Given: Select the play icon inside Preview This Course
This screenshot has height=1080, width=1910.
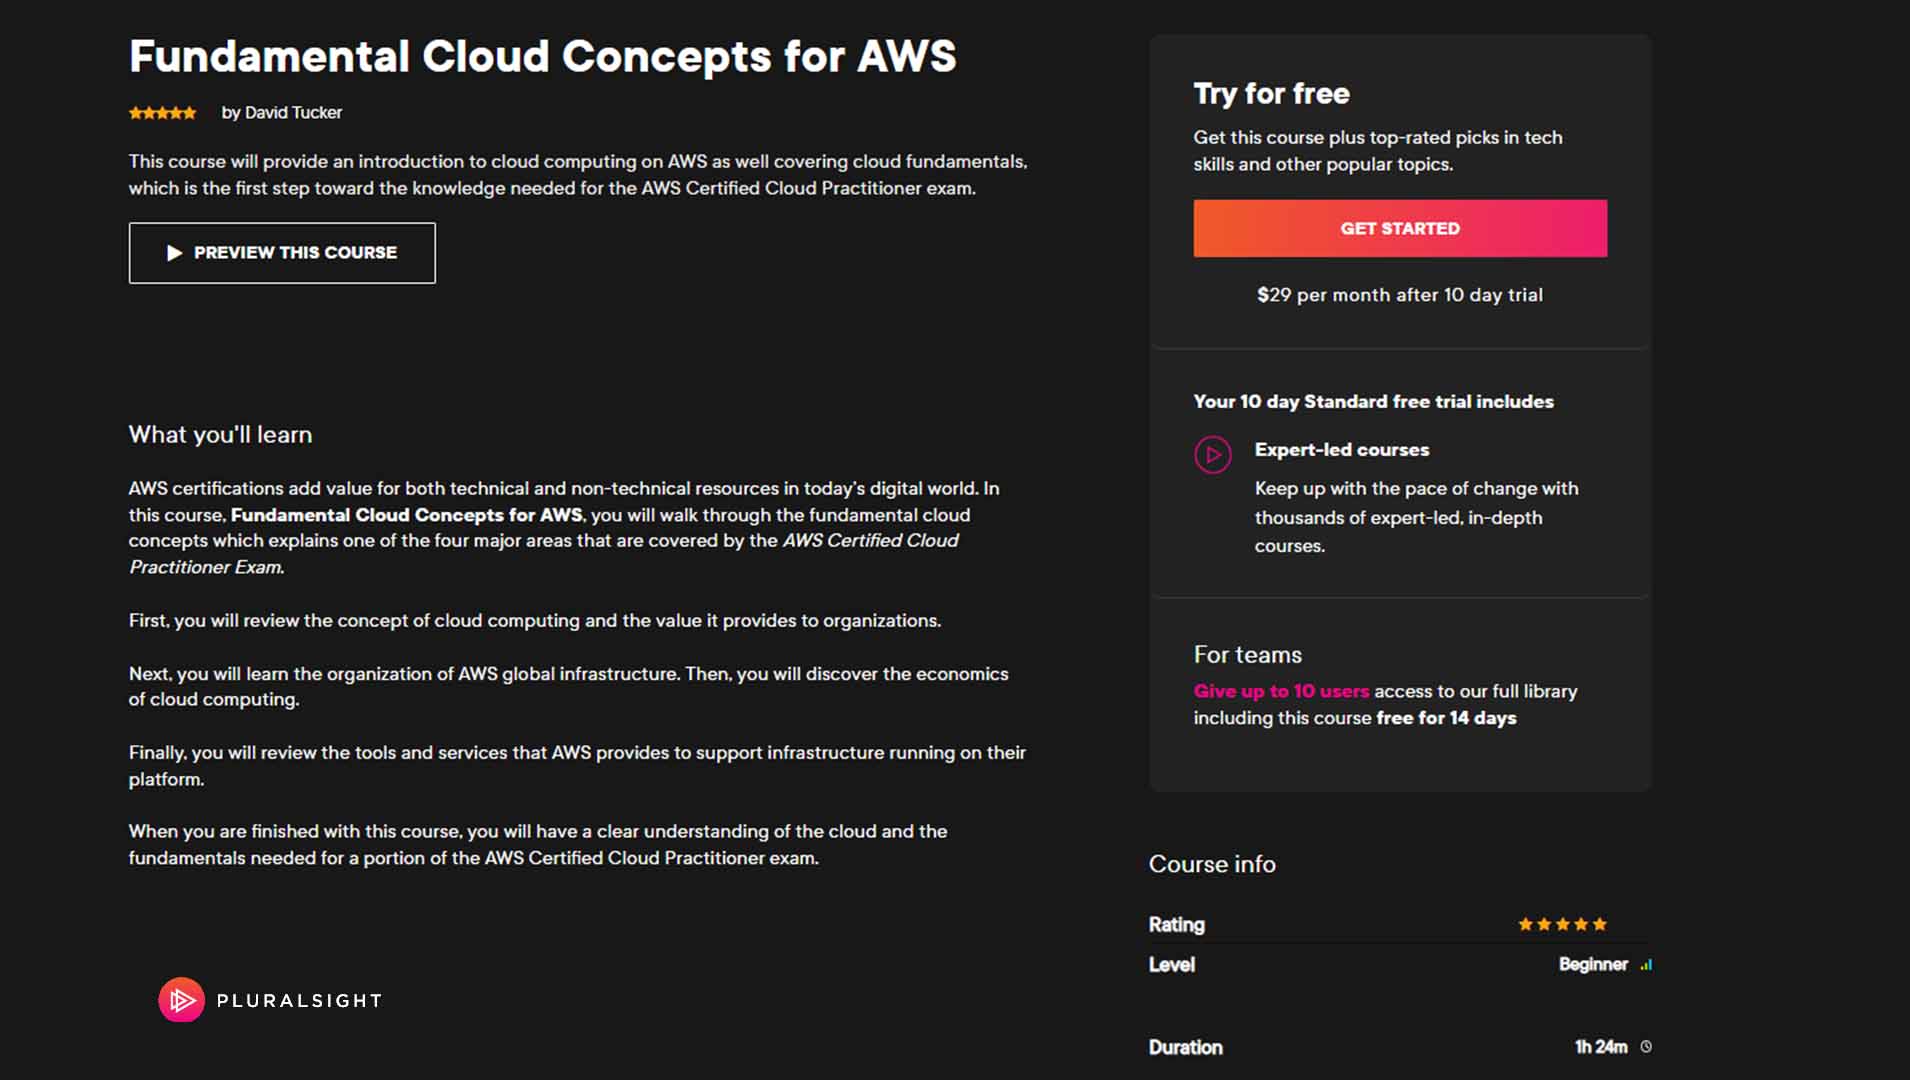Looking at the screenshot, I should point(175,253).
